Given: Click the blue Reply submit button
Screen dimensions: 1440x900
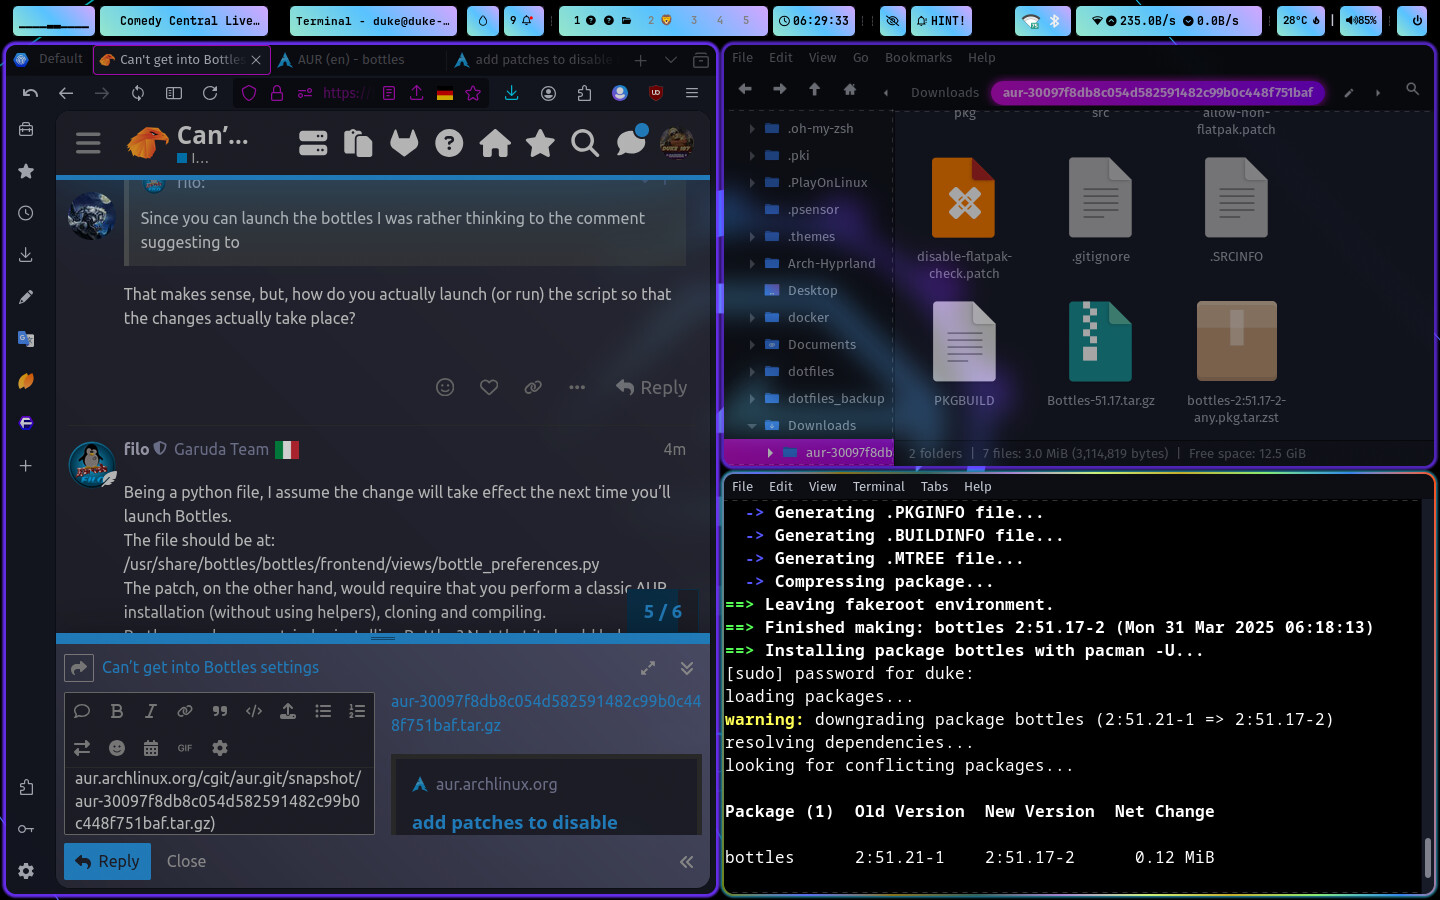Looking at the screenshot, I should 107,861.
